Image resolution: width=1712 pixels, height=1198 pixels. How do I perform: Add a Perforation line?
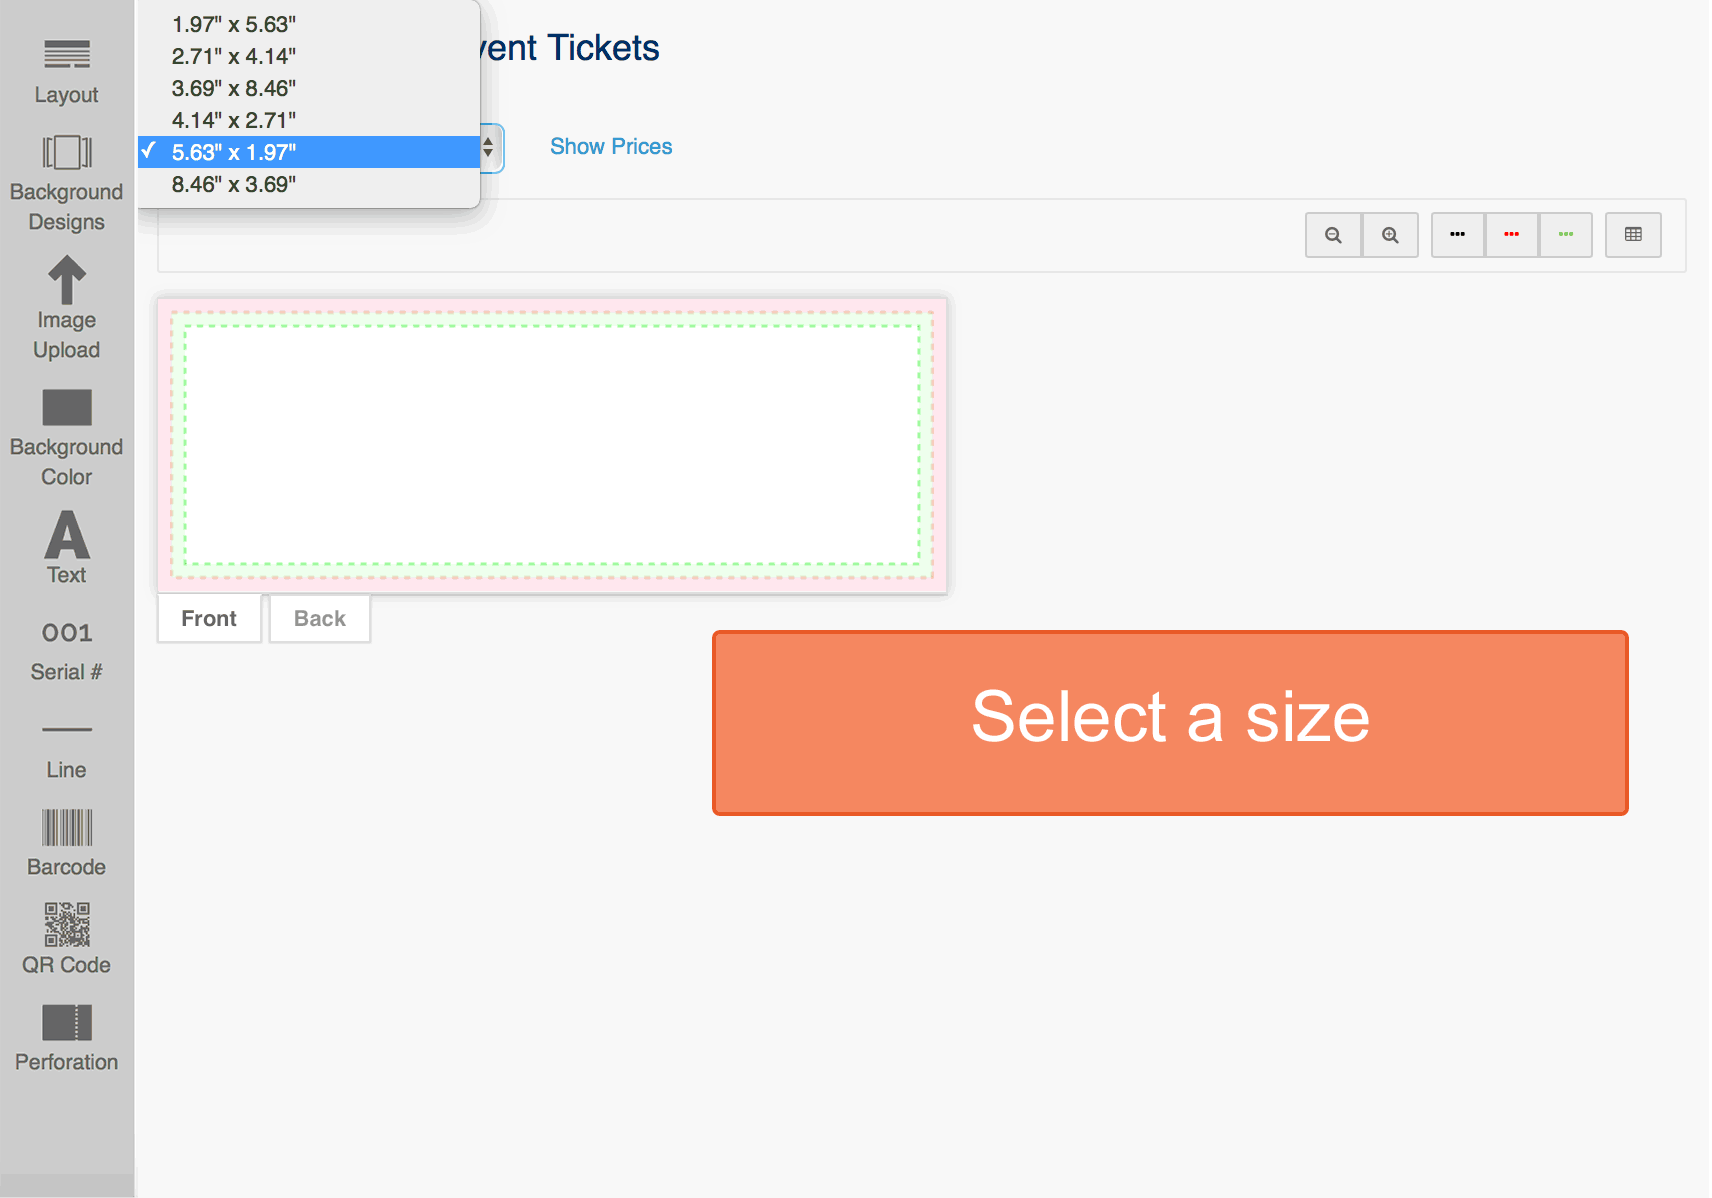pyautogui.click(x=66, y=1038)
